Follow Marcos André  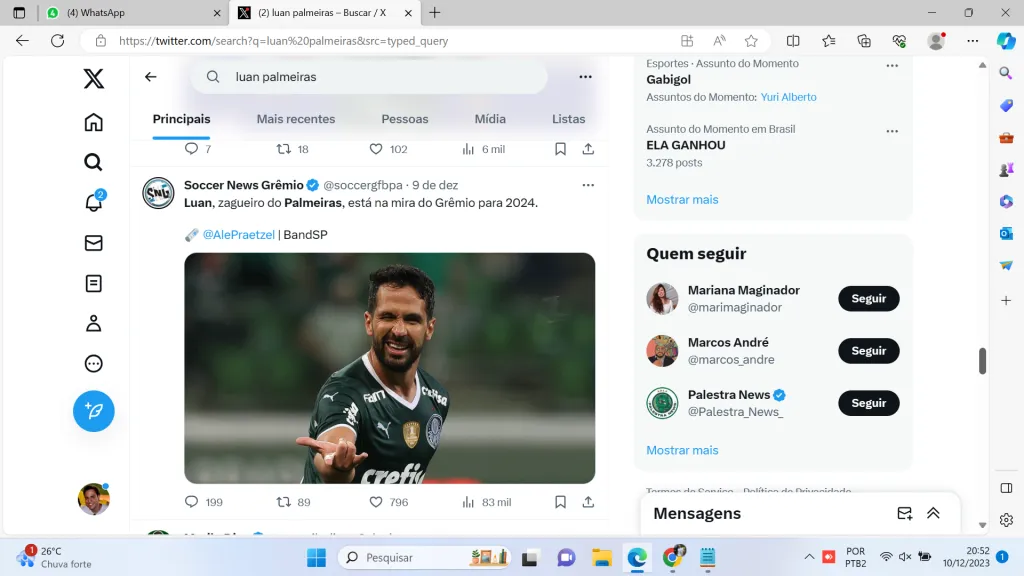point(868,351)
